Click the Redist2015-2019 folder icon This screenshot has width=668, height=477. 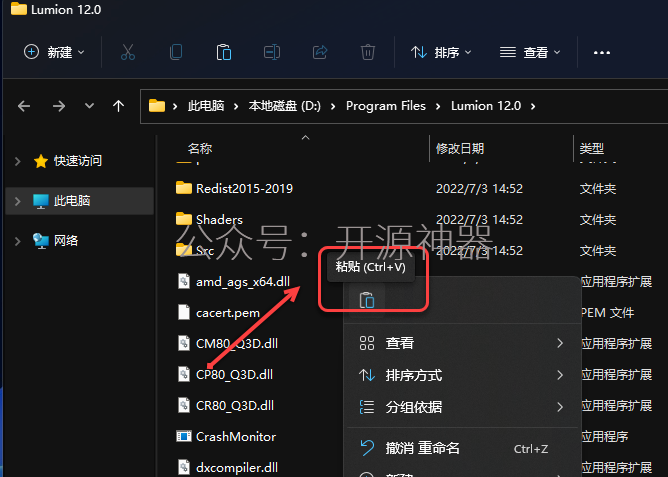184,187
